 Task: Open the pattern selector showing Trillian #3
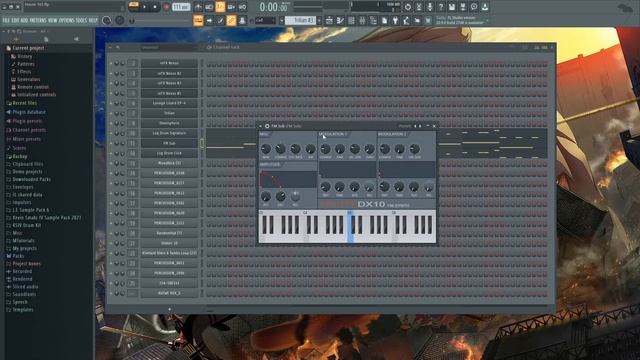[x=301, y=20]
